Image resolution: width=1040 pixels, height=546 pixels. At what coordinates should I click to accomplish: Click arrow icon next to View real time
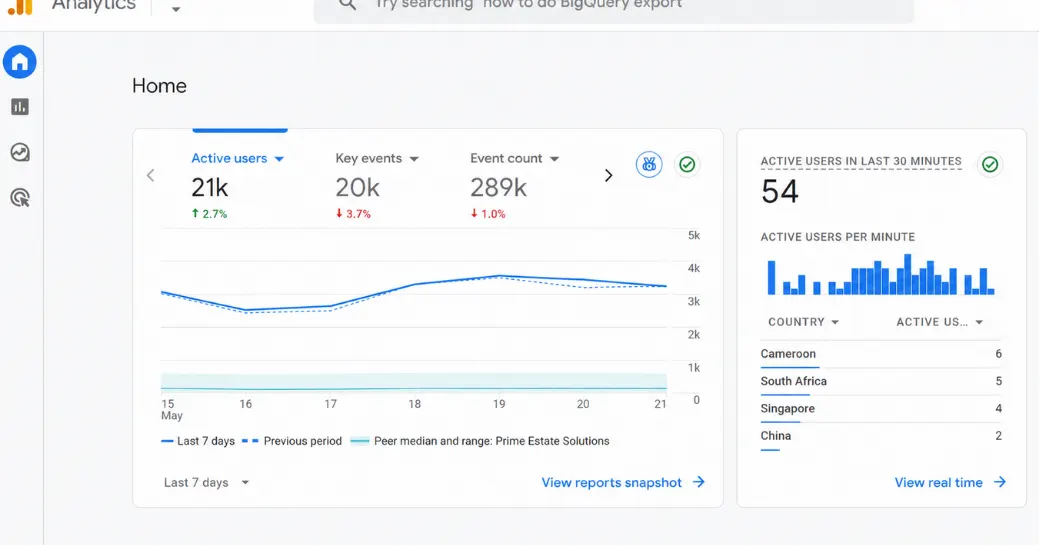(x=1000, y=482)
